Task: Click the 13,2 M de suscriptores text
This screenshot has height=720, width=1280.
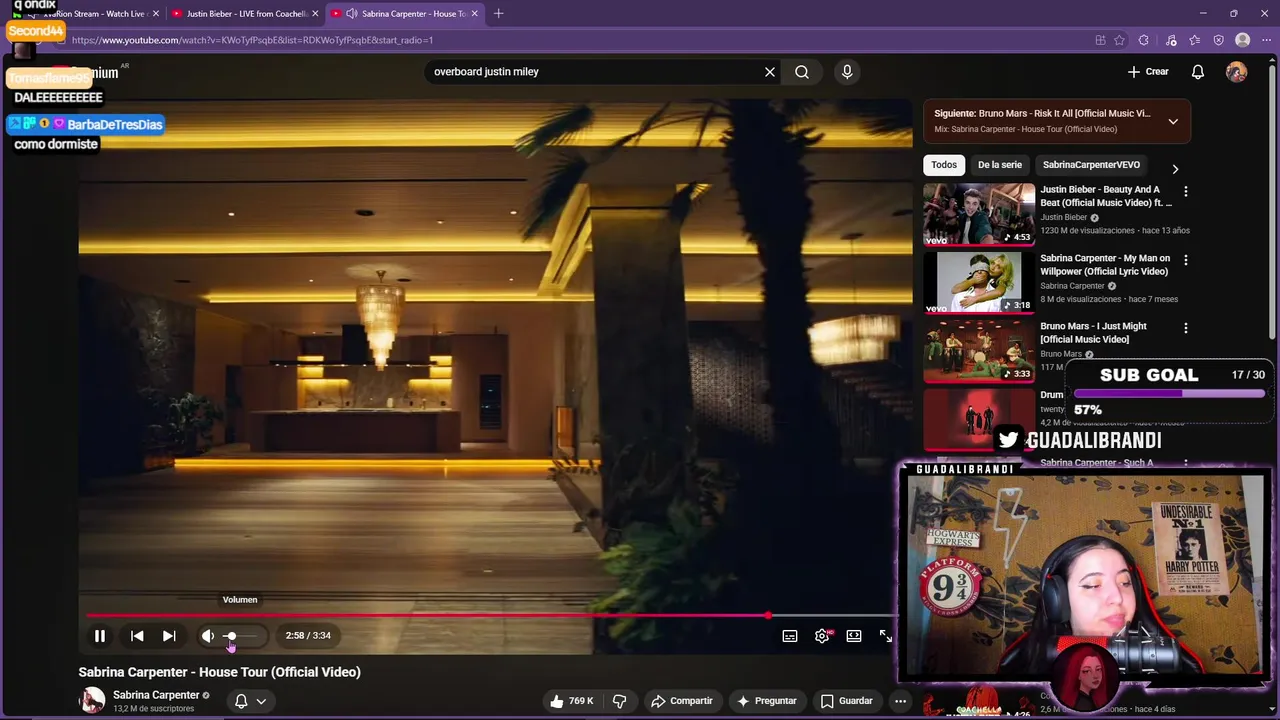Action: tap(153, 709)
